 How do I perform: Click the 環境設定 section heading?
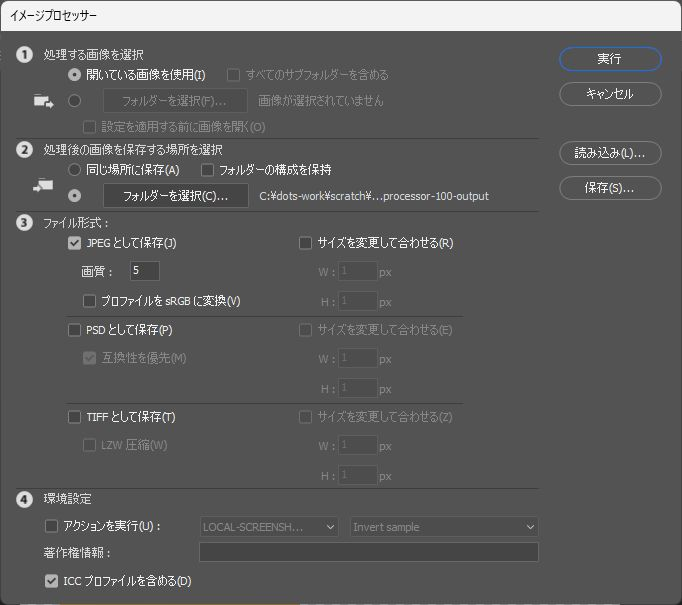coord(67,499)
